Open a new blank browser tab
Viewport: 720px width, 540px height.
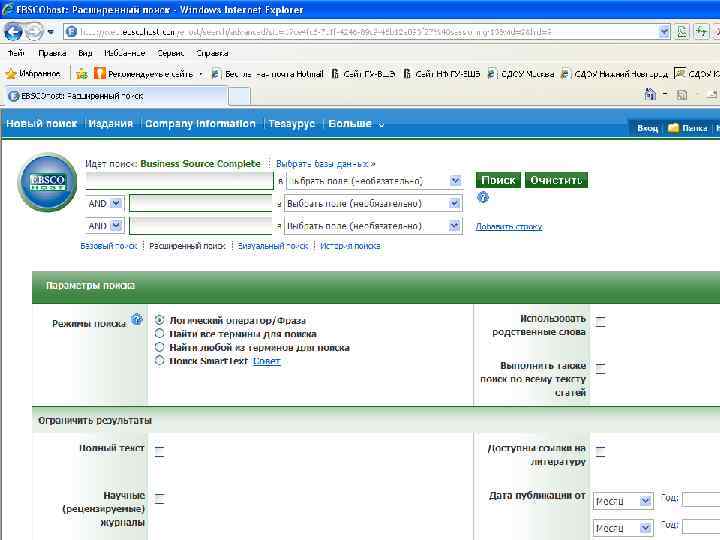click(x=239, y=96)
